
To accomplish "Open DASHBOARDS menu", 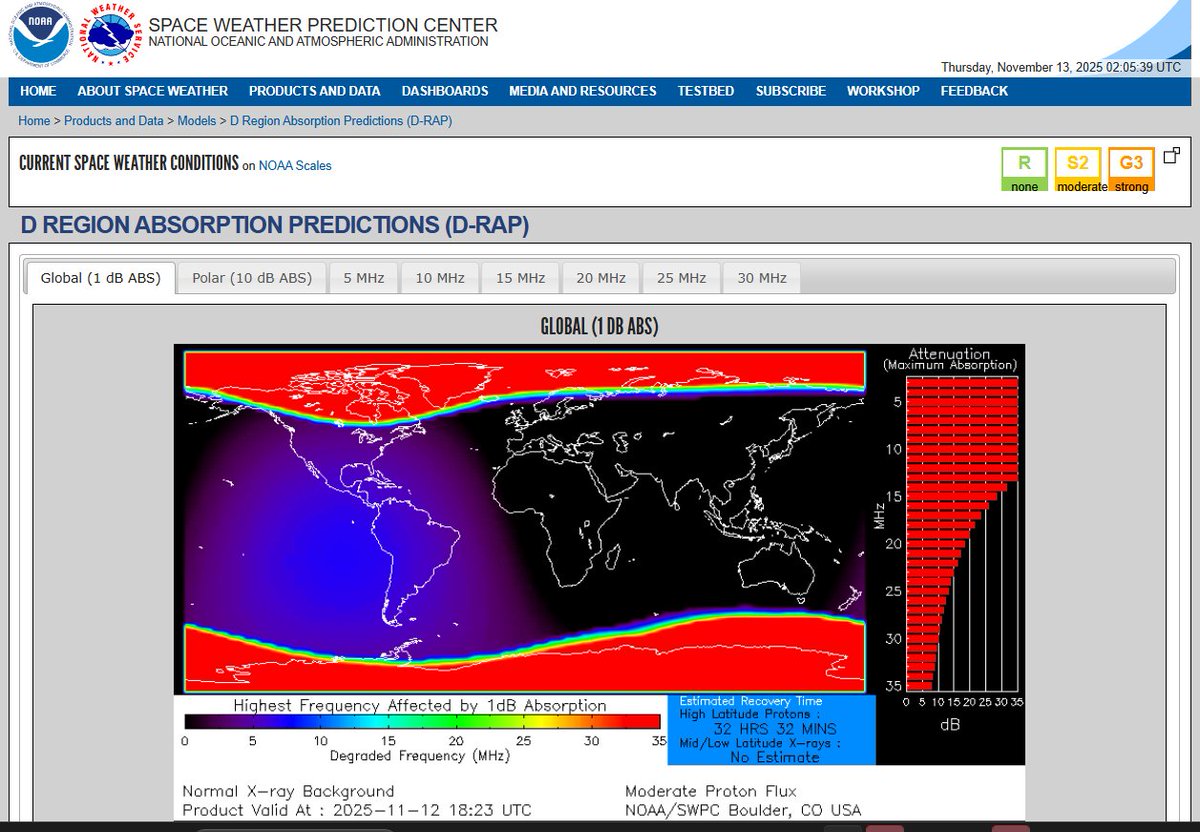I will point(445,91).
